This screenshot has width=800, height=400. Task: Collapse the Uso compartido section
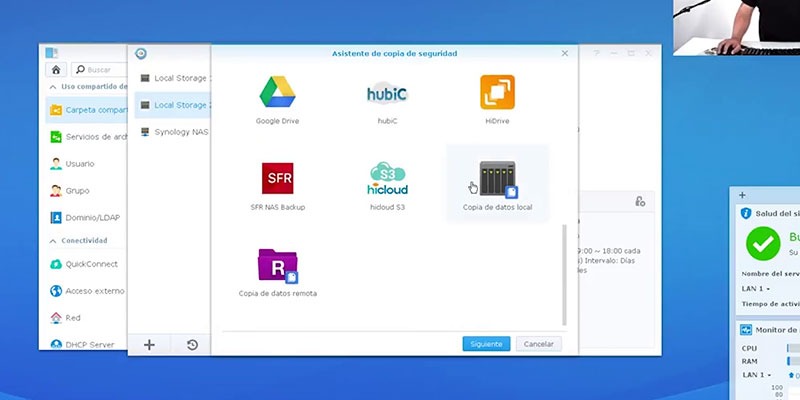pos(53,87)
